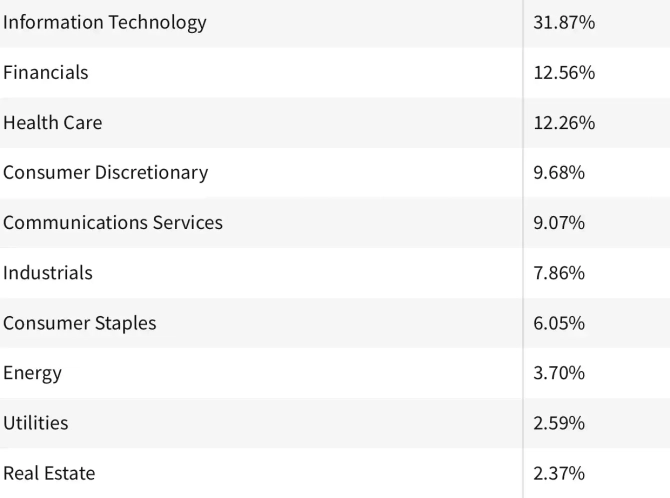Select the 31.87% value cell
Image resolution: width=670 pixels, height=498 pixels.
[564, 22]
